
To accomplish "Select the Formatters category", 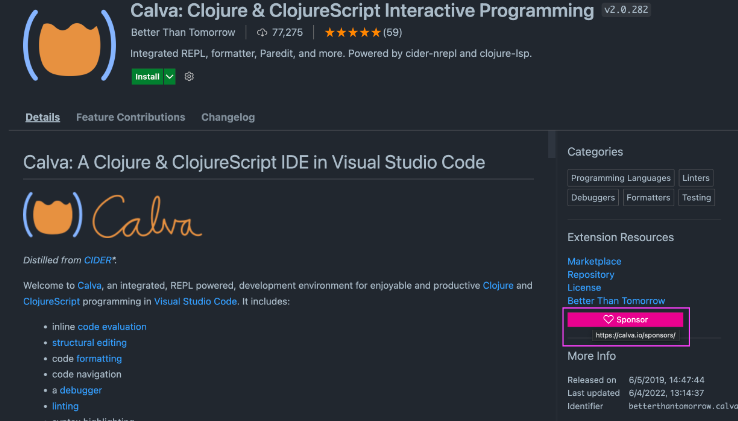I will 648,198.
